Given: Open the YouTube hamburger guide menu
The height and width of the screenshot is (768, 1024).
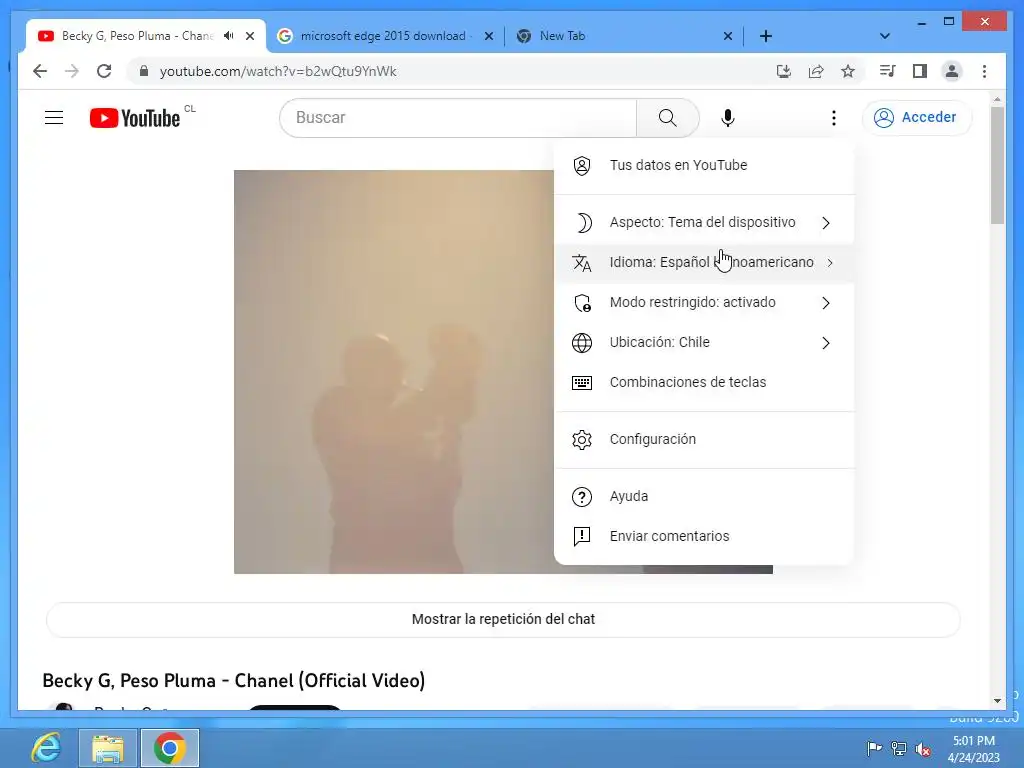Looking at the screenshot, I should [54, 118].
